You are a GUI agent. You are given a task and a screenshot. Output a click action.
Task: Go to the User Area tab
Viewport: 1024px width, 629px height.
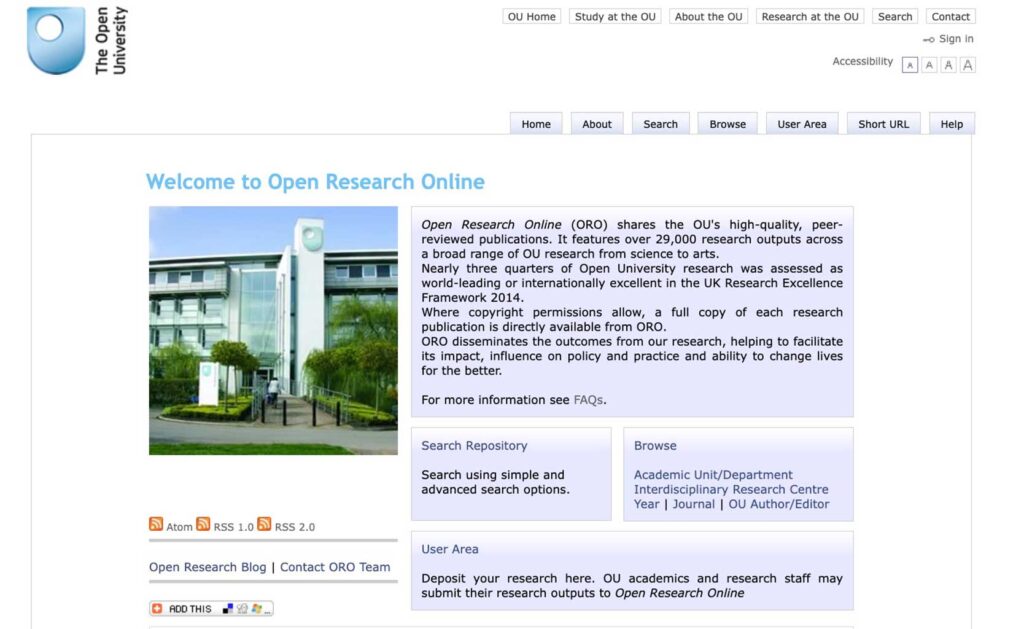tap(802, 124)
